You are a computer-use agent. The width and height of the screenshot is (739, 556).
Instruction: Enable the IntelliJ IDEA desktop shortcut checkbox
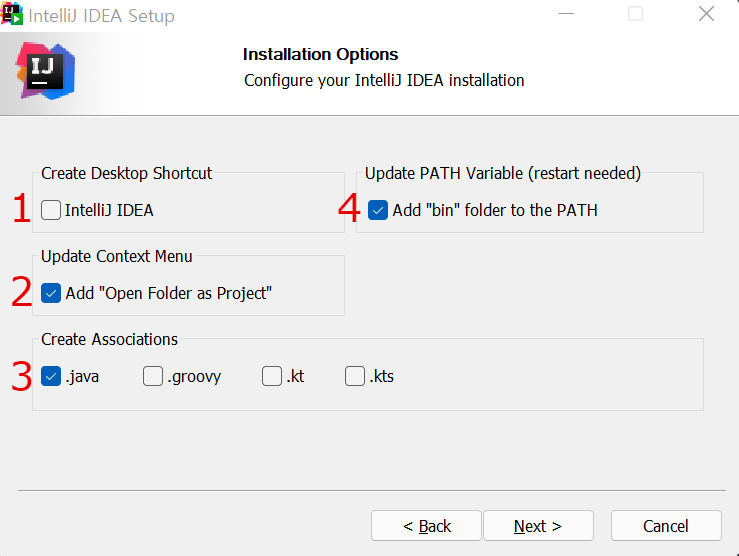(51, 210)
